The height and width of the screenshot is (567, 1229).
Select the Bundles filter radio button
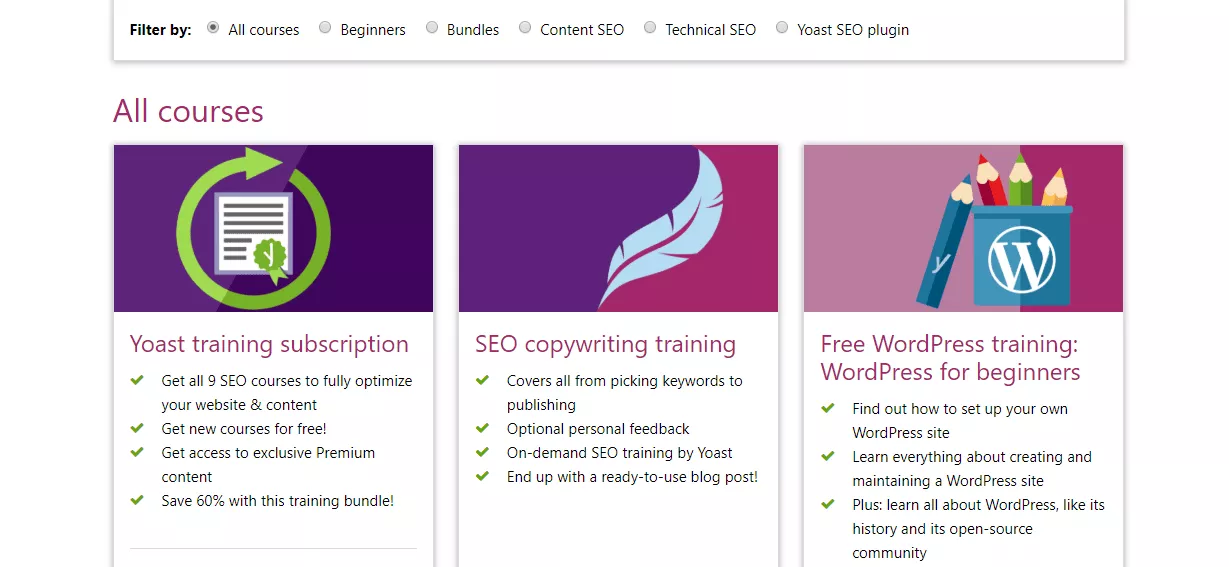pyautogui.click(x=432, y=28)
